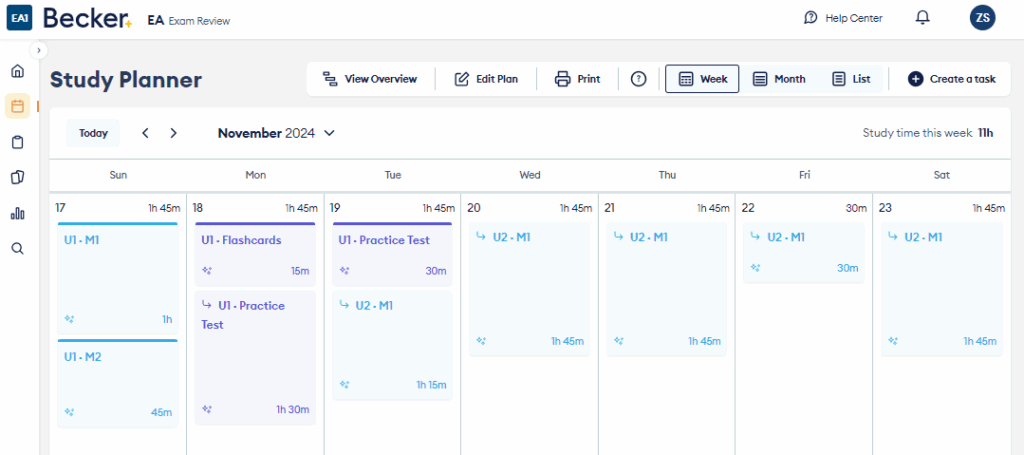Click the date number 20
Screen dimensions: 1024x455
click(x=474, y=208)
